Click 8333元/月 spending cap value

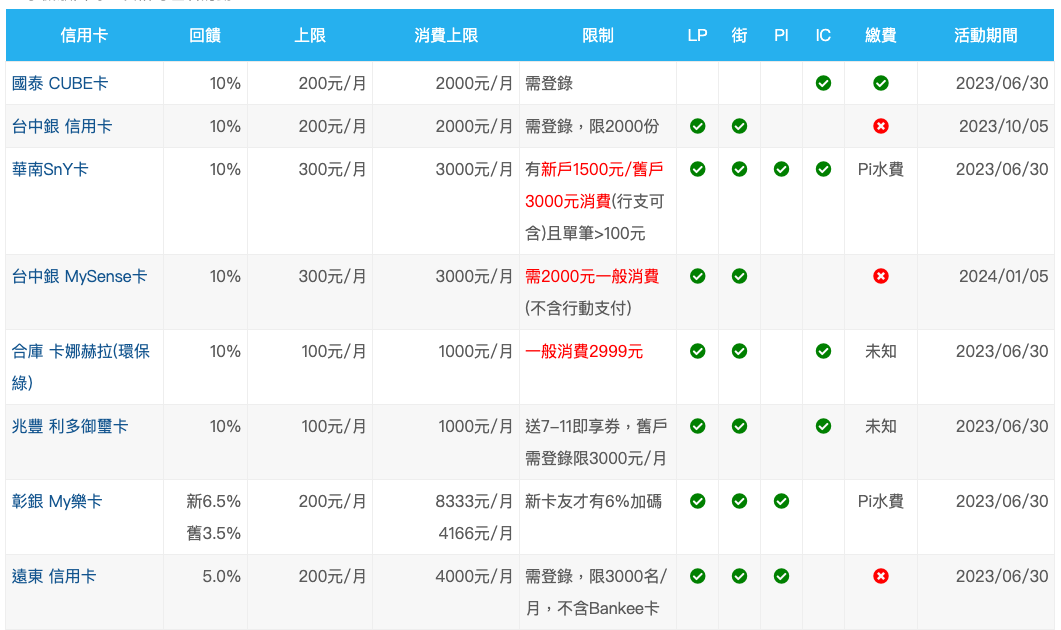click(x=474, y=501)
